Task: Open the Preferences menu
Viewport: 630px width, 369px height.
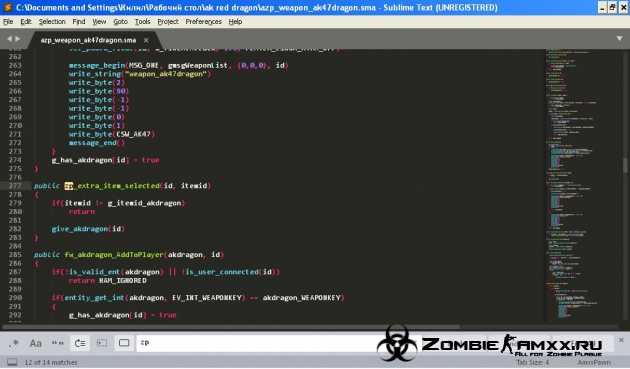Action: tap(203, 22)
